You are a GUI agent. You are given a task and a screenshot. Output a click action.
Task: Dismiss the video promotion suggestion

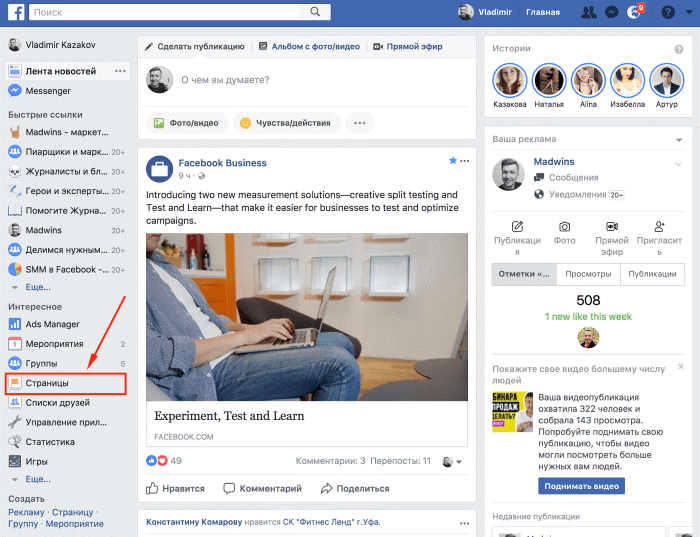coord(681,366)
